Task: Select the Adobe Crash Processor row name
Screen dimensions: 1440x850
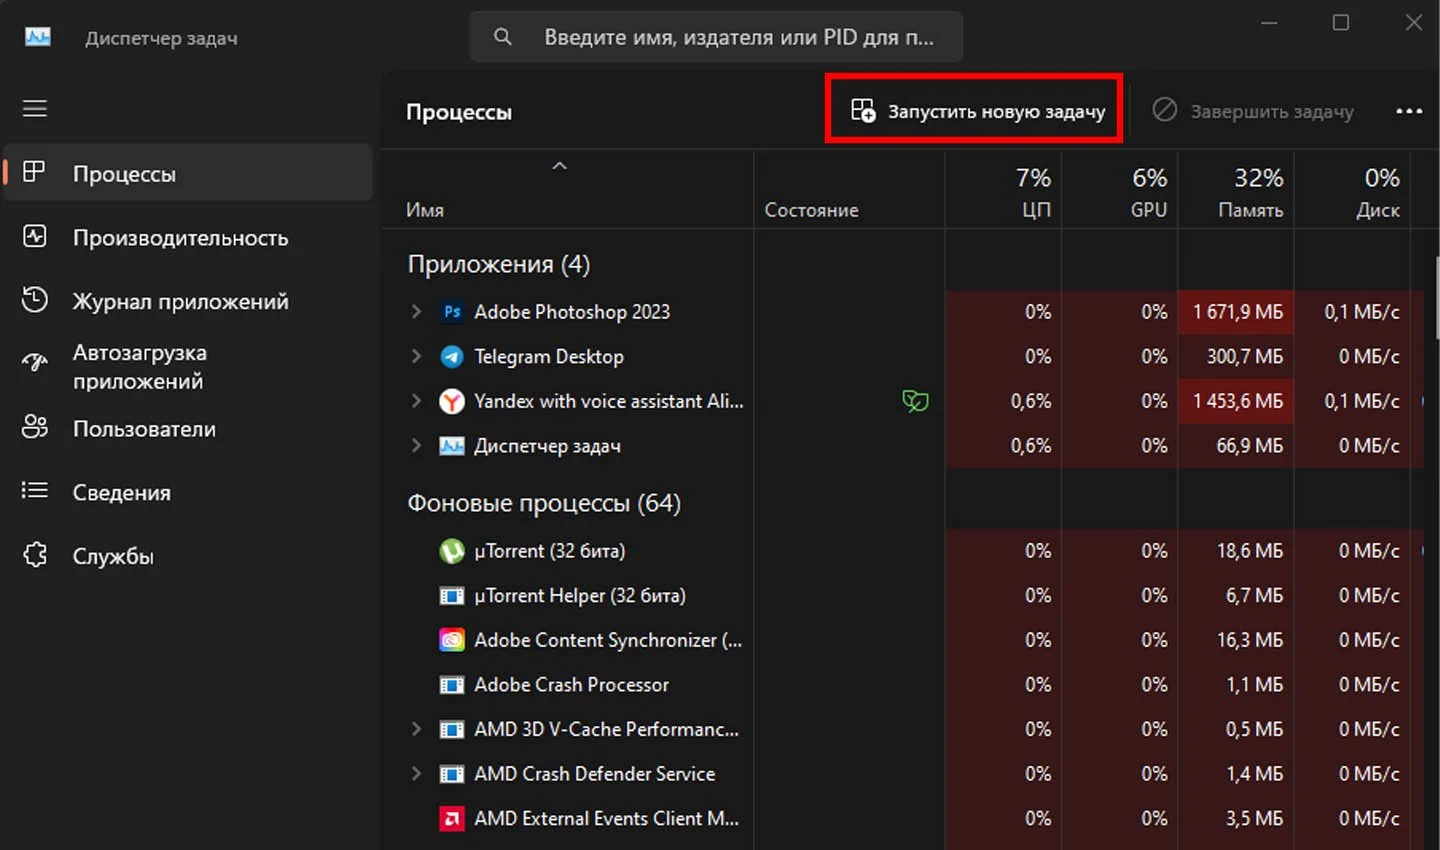Action: coord(571,685)
